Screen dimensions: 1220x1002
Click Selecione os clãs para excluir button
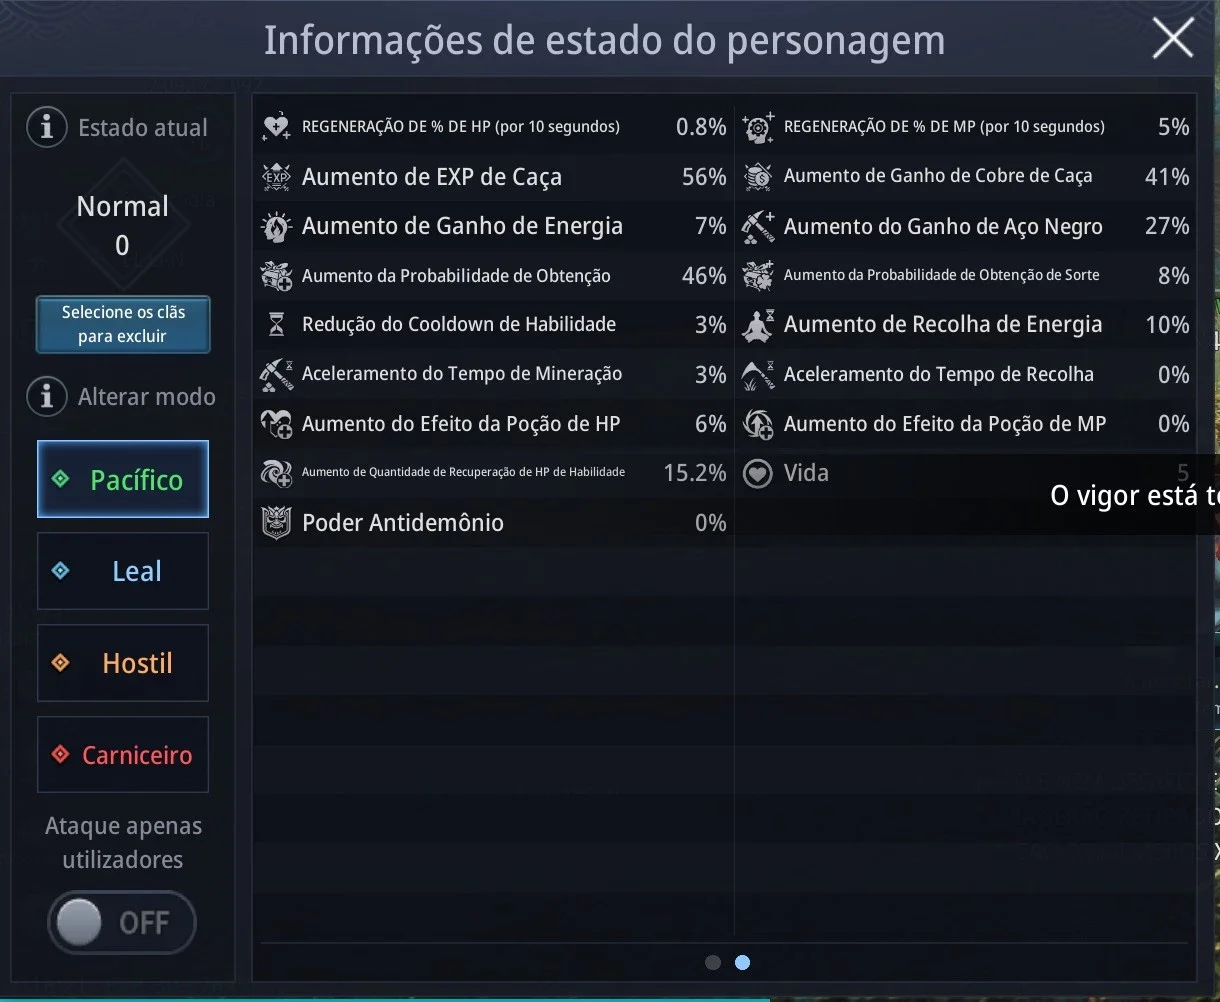coord(123,324)
